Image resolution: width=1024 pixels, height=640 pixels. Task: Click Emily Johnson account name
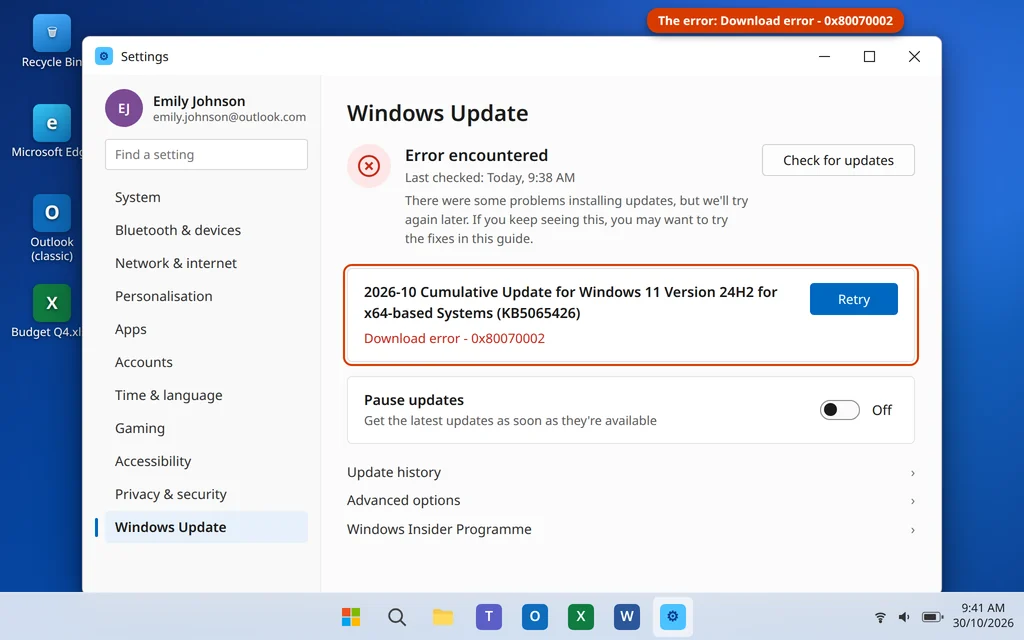(199, 101)
